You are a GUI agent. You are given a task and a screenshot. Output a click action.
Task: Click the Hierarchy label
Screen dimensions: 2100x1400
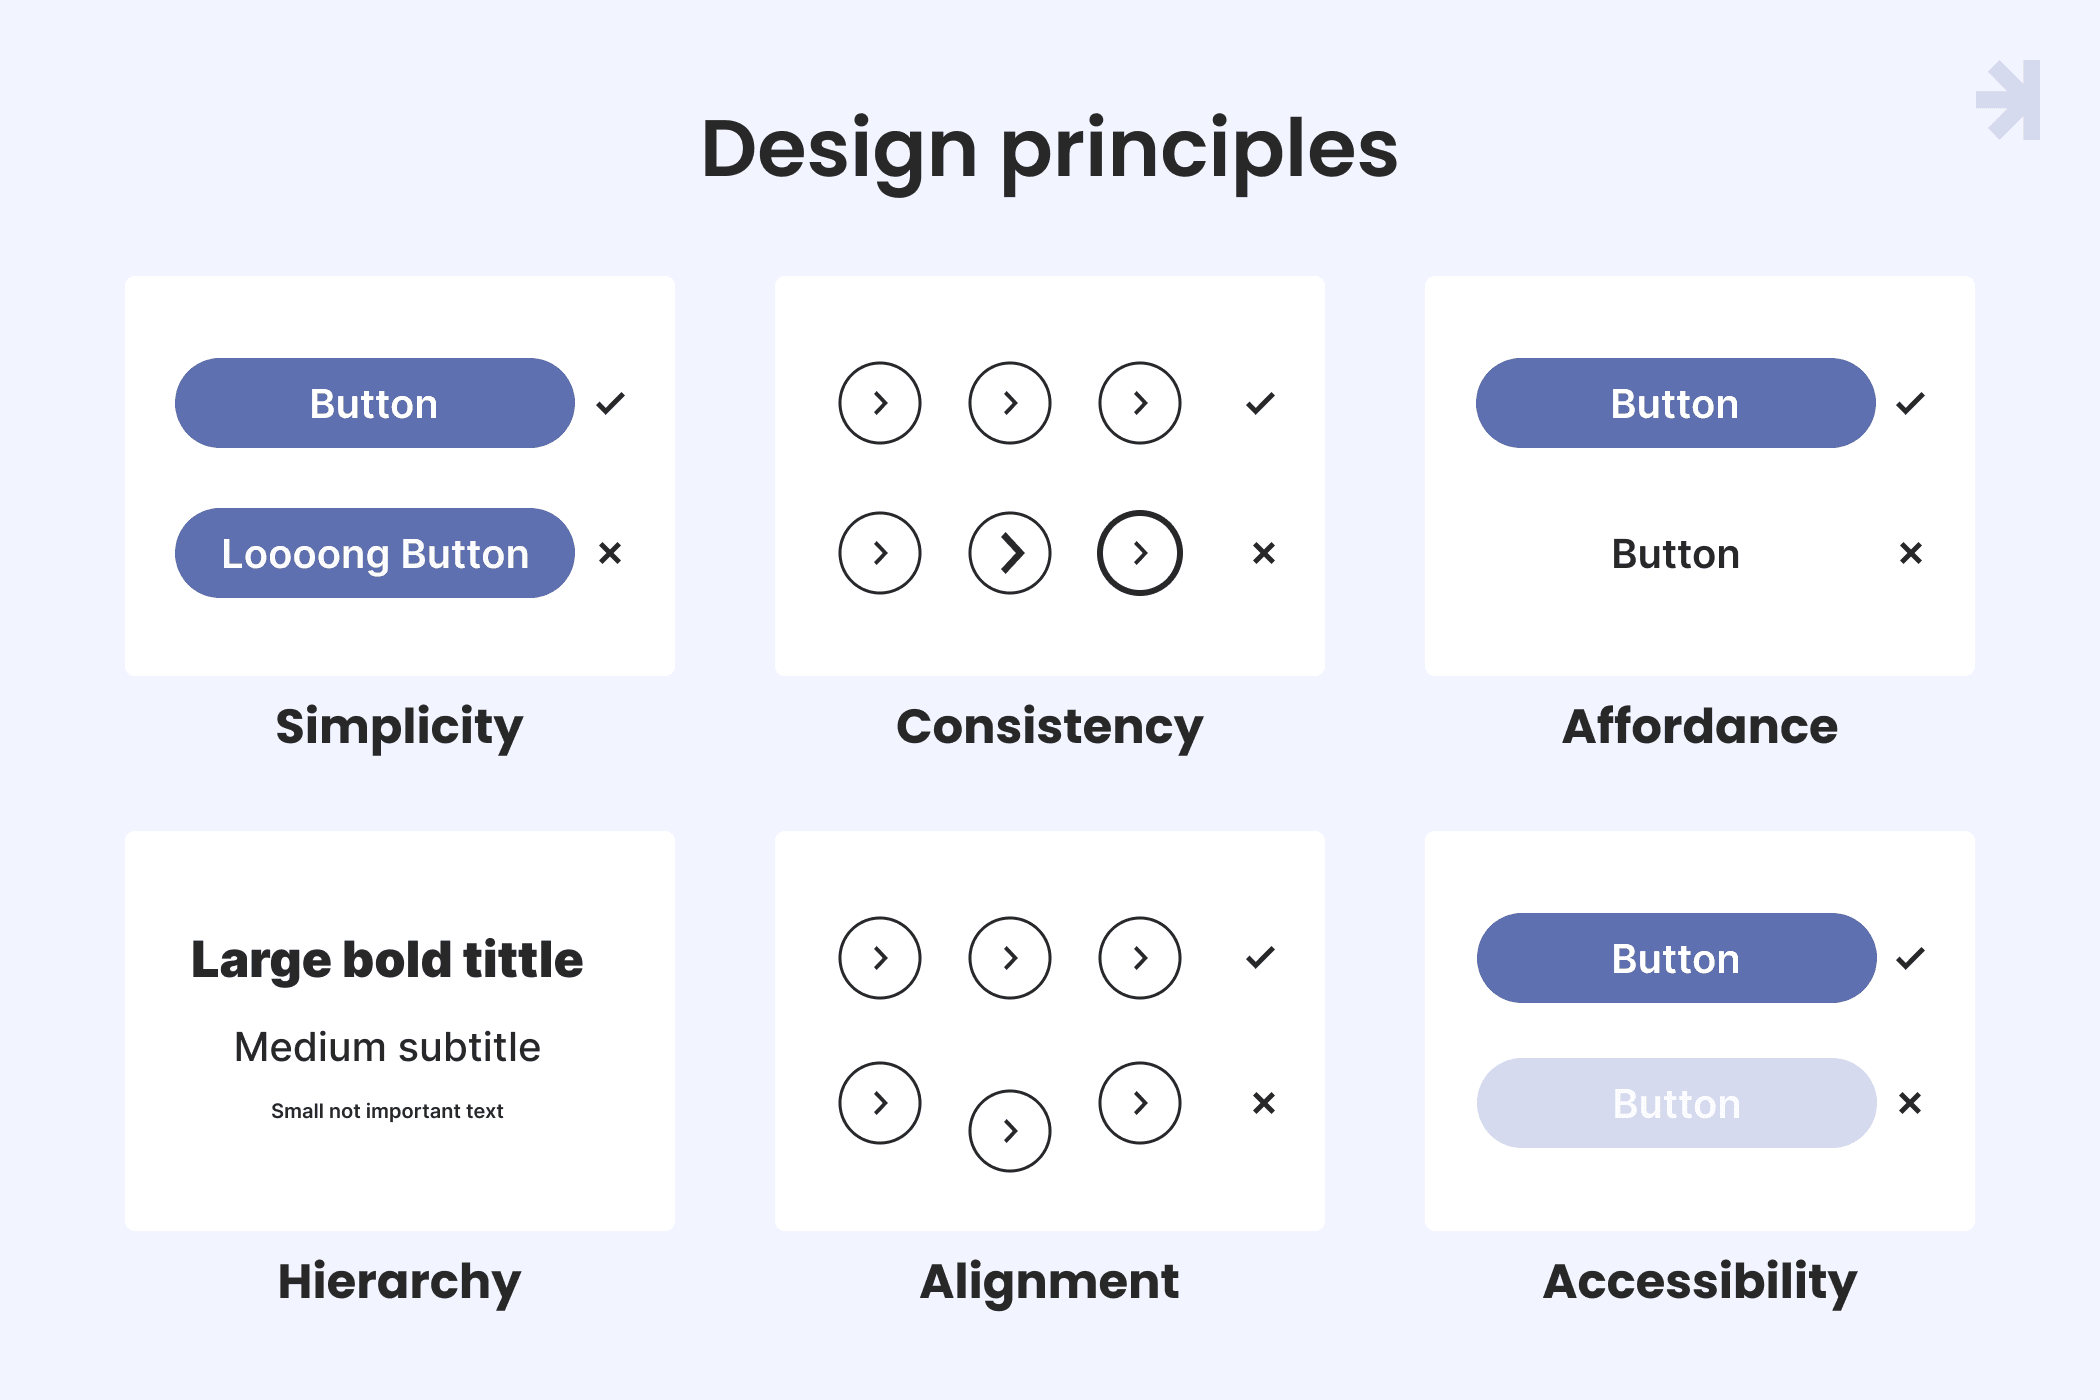[x=399, y=1281]
